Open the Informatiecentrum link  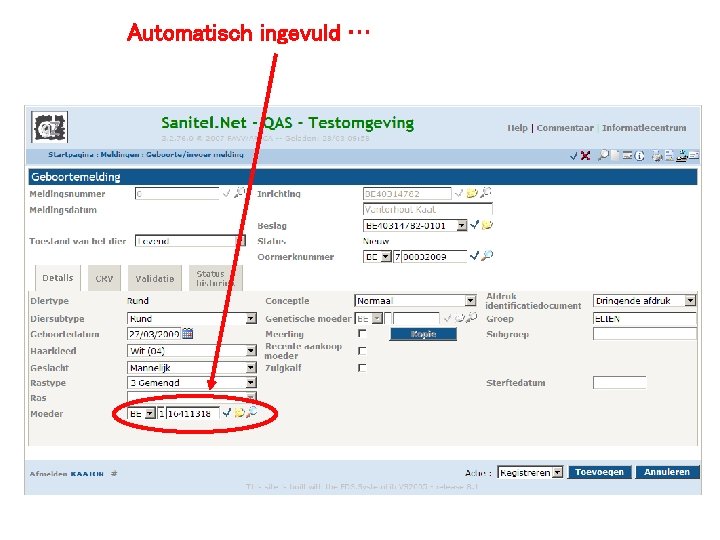(644, 128)
